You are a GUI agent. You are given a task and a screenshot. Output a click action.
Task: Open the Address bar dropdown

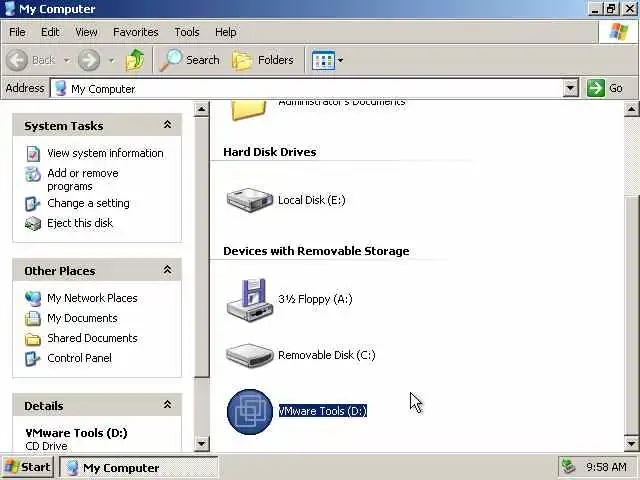(x=570, y=88)
